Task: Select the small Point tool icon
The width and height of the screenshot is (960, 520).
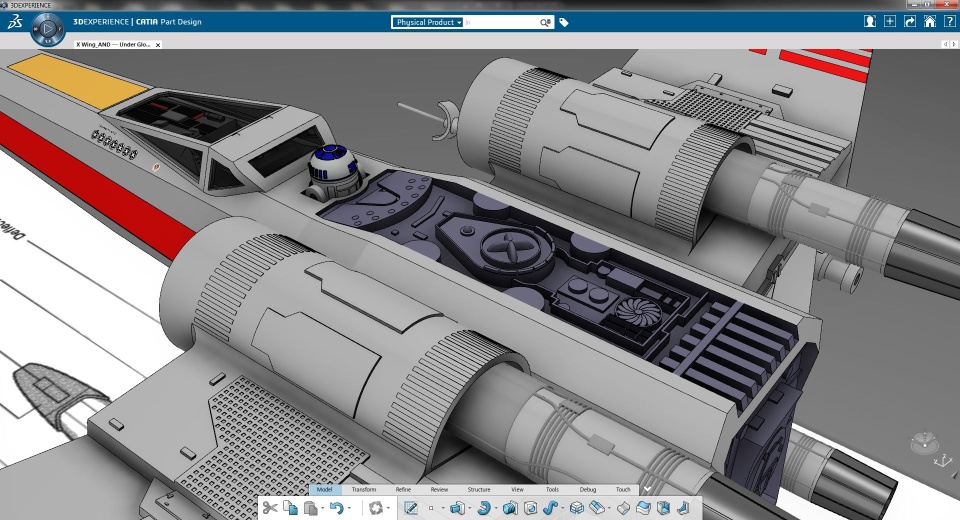Action: [x=431, y=508]
